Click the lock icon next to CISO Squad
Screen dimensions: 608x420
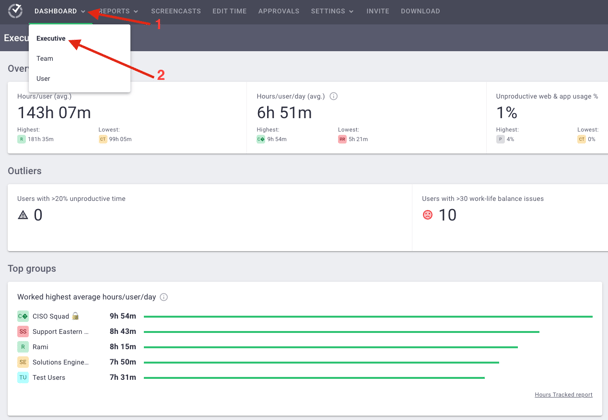point(76,316)
